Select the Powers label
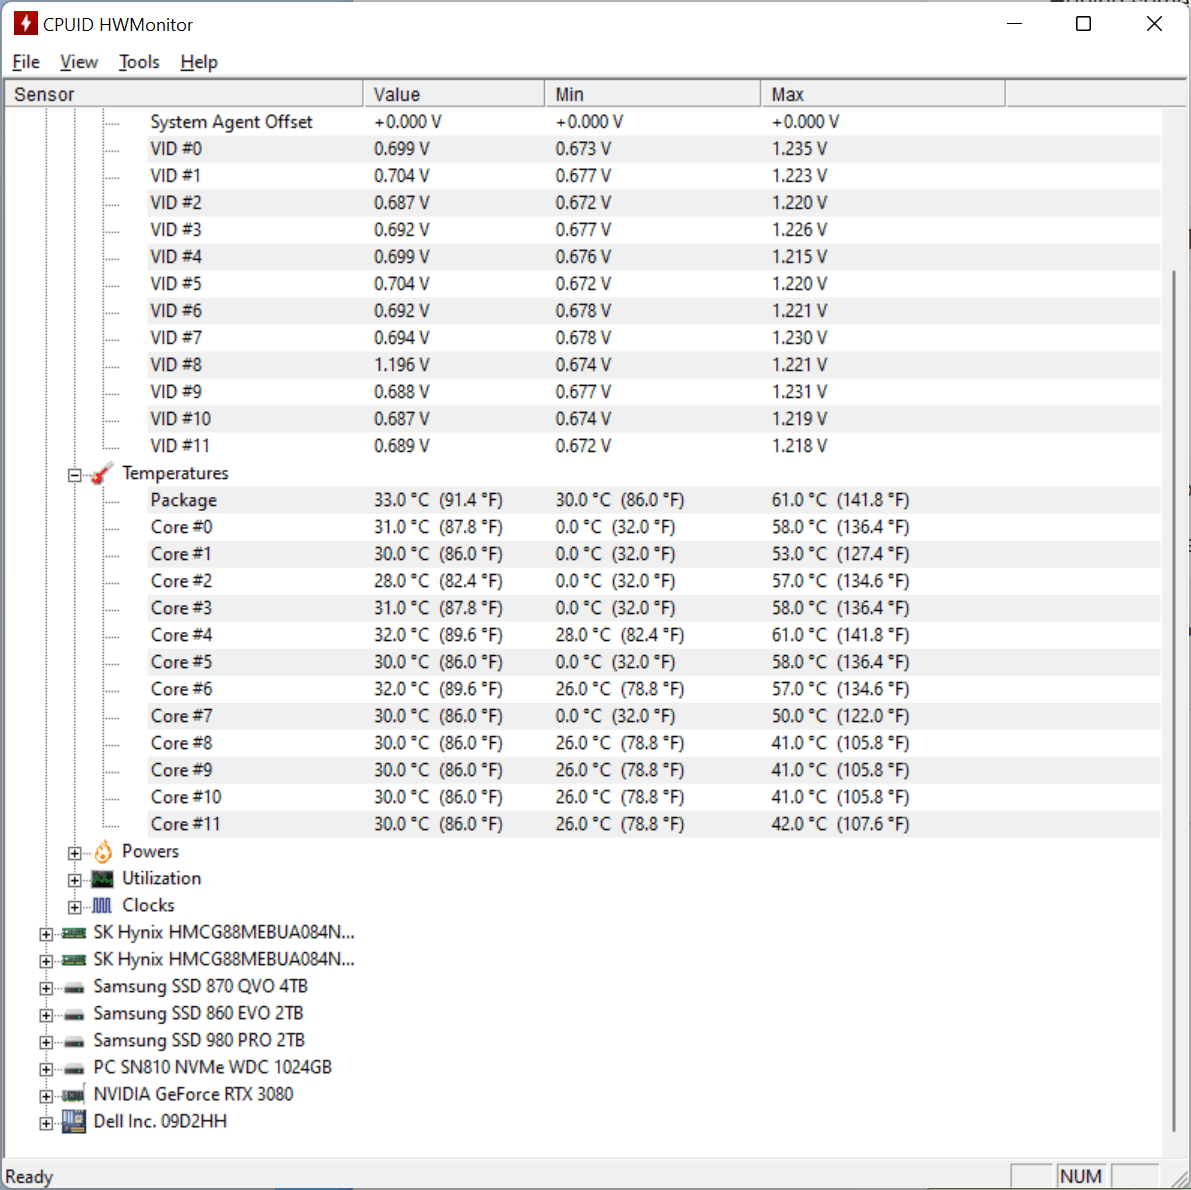This screenshot has height=1190, width=1191. (x=150, y=851)
